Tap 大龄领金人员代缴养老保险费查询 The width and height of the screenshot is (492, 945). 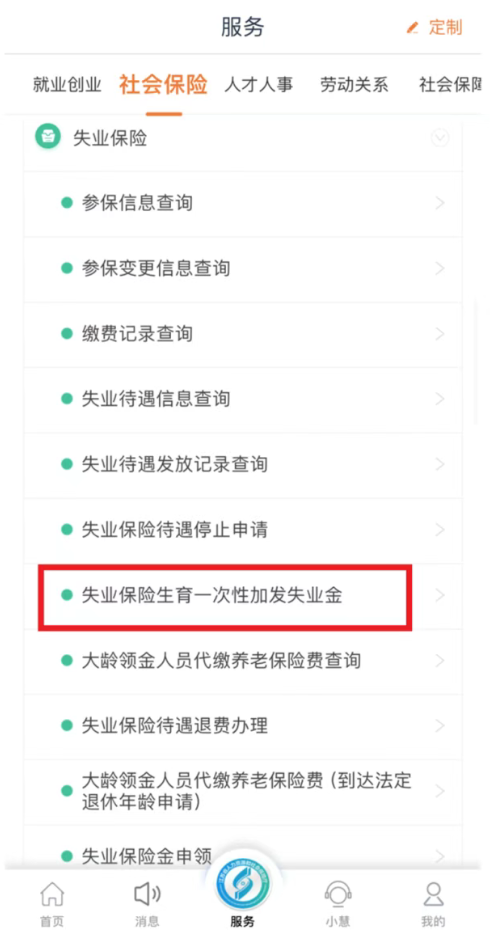pyautogui.click(x=243, y=661)
